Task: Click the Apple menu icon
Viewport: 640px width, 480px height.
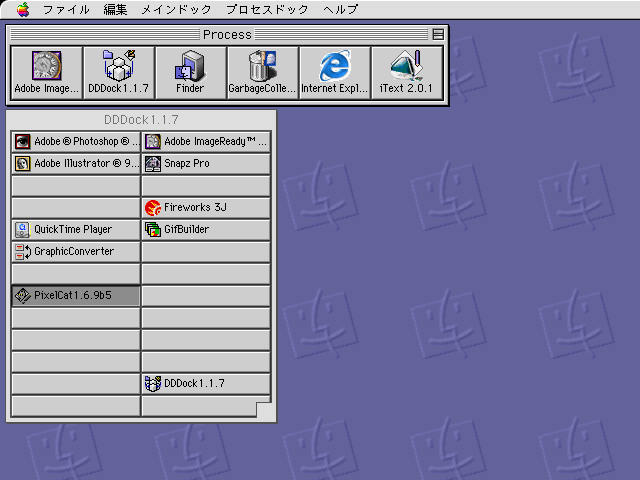Action: pos(23,9)
